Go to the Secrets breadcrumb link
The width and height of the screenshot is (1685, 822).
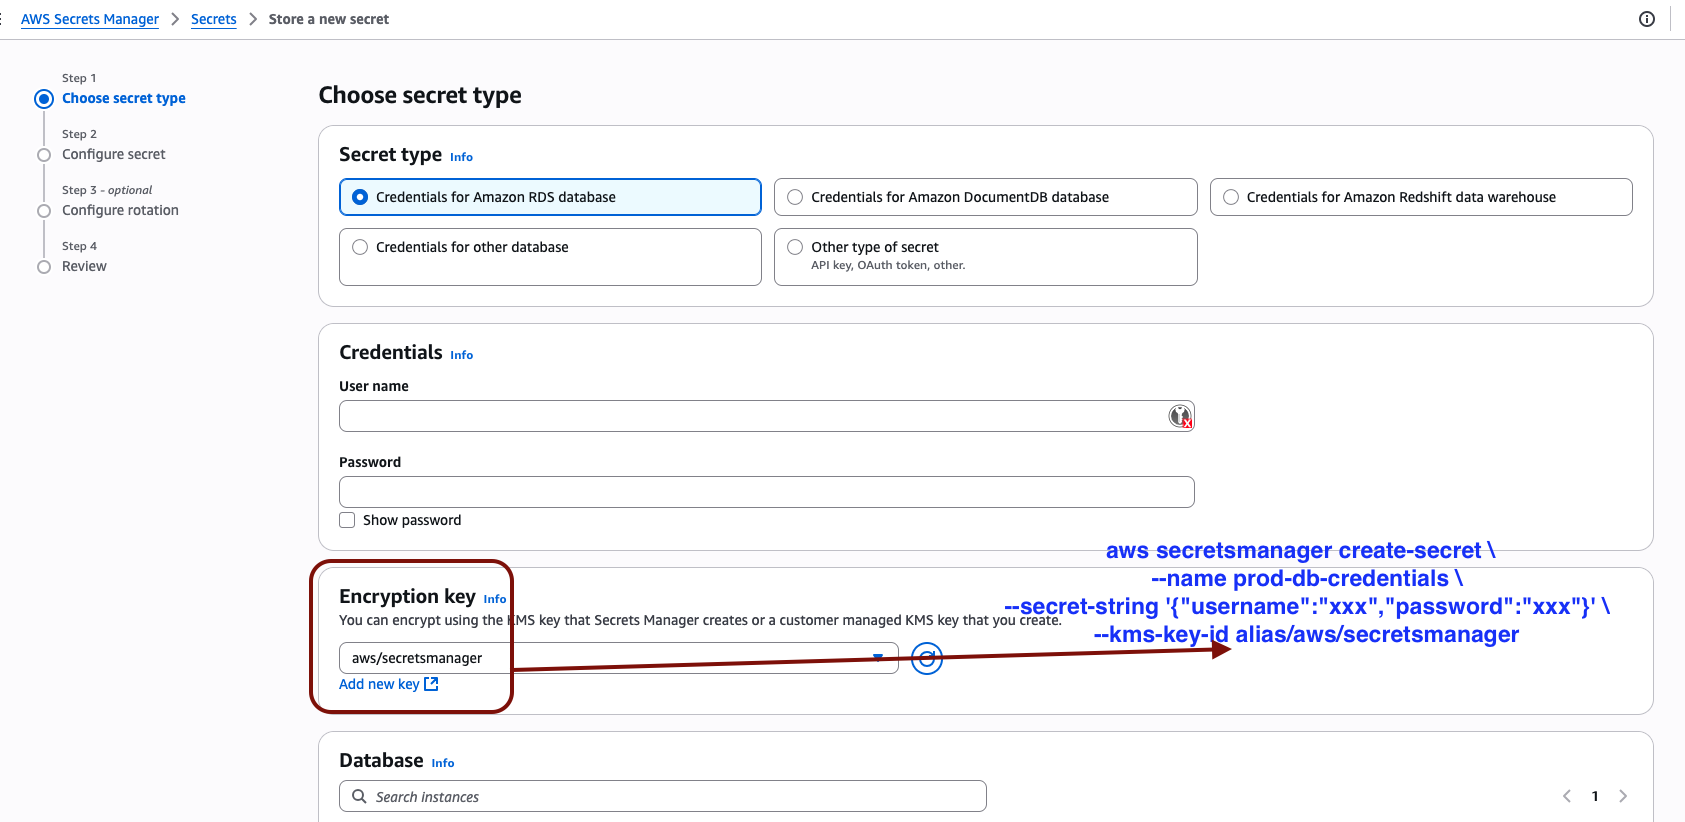coord(214,19)
